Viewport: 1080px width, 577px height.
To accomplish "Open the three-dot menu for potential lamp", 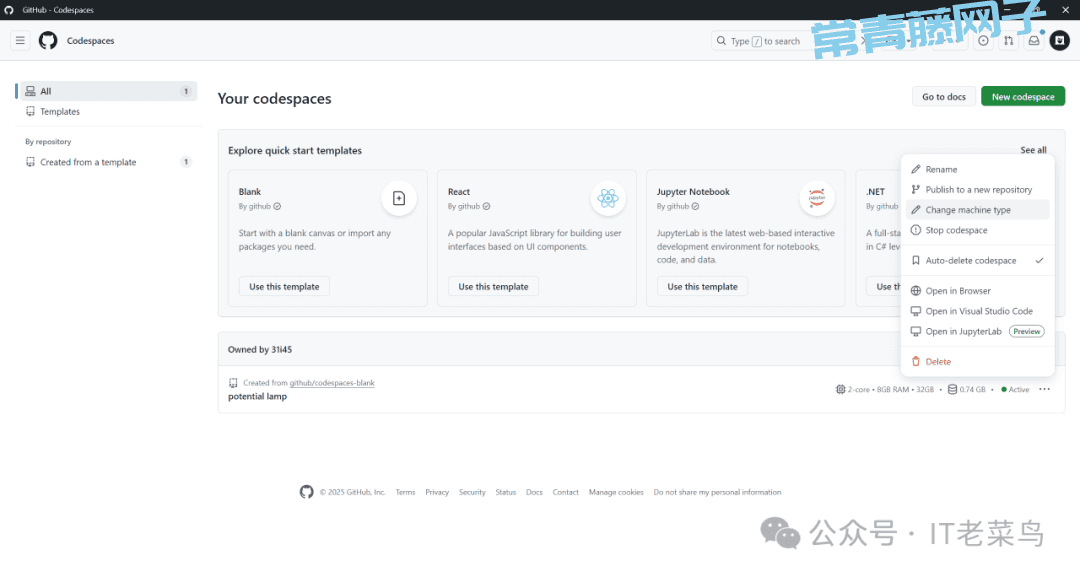I will [1045, 389].
